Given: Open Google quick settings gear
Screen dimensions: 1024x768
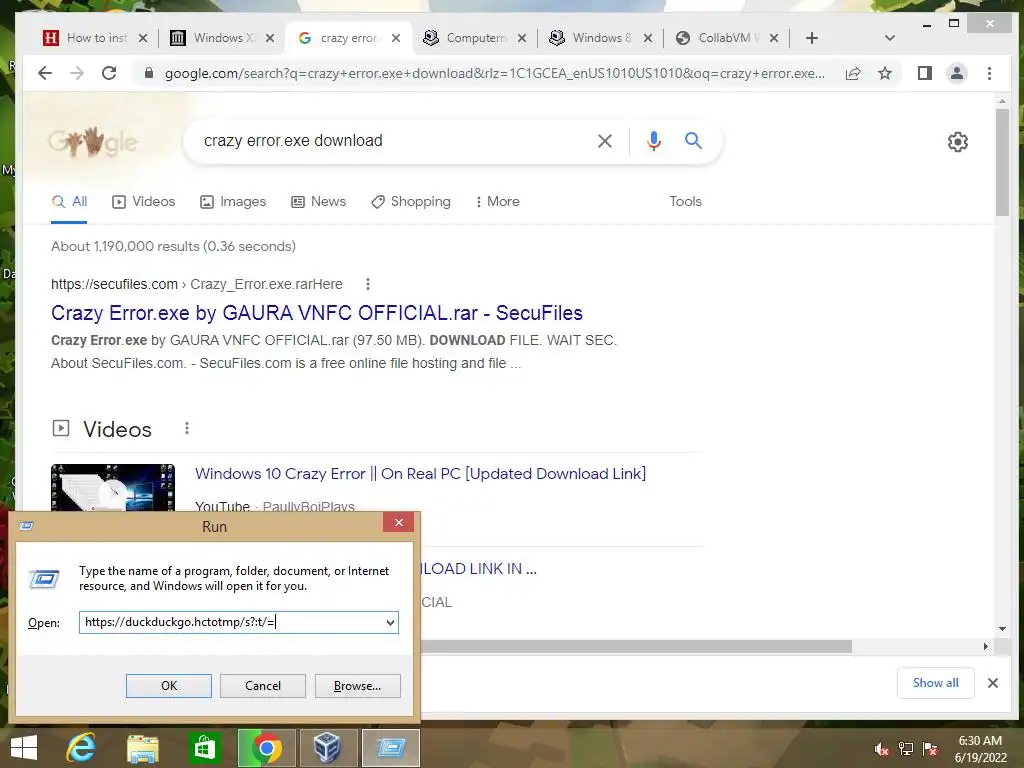Looking at the screenshot, I should 957,142.
